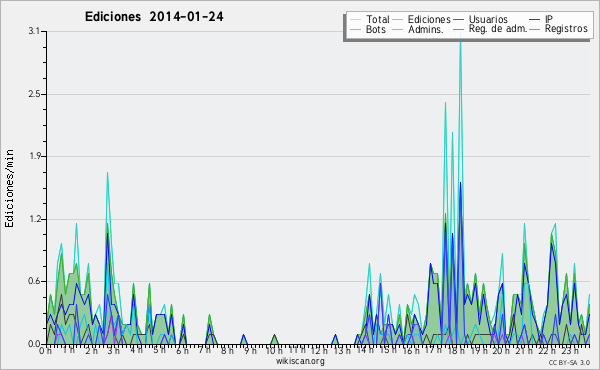Click the '13 h' x-axis label
Image resolution: width=600 pixels, height=370 pixels.
[342, 351]
